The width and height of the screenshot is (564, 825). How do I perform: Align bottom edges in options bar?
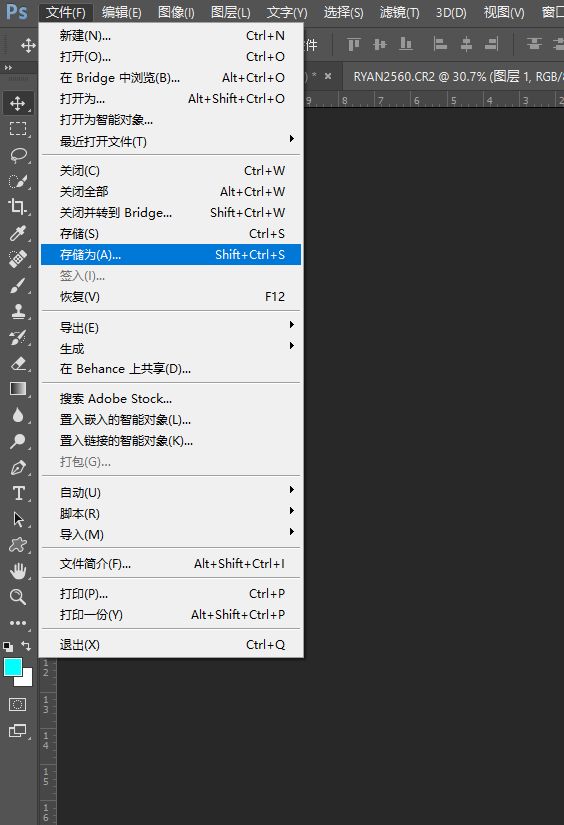point(405,45)
